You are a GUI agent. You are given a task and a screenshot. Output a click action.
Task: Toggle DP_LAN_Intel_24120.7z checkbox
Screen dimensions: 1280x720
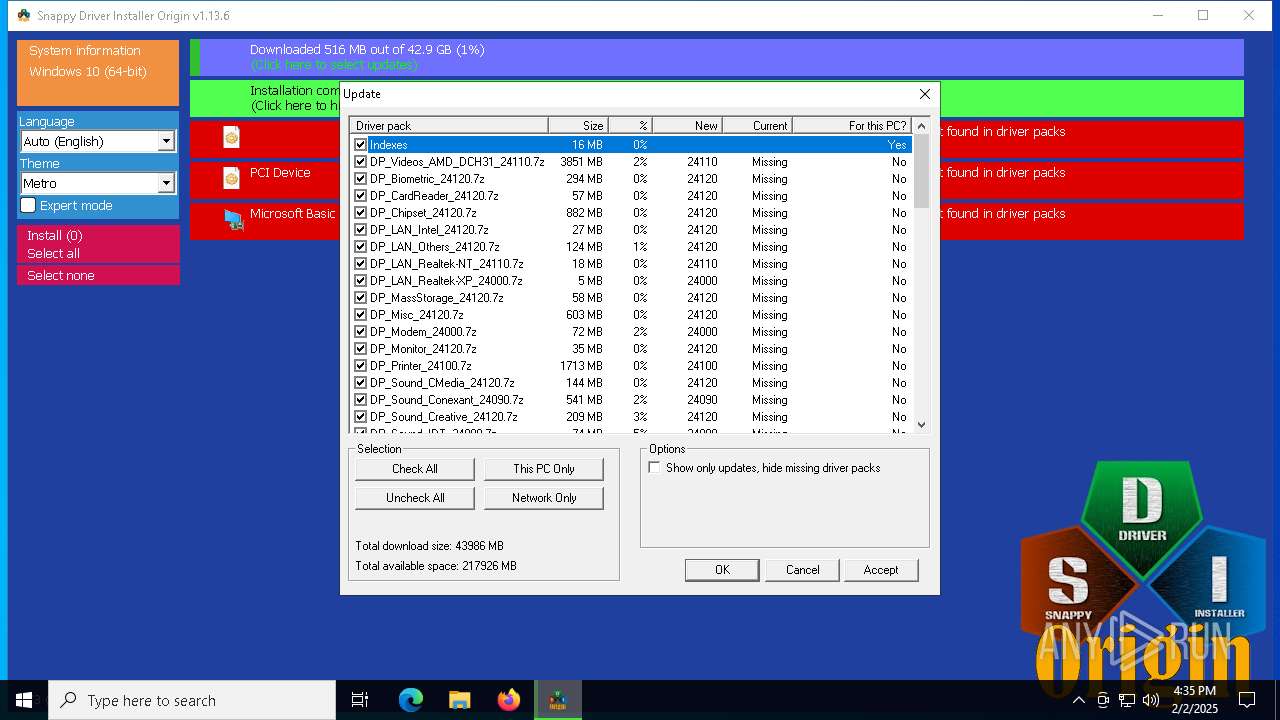[x=360, y=230]
